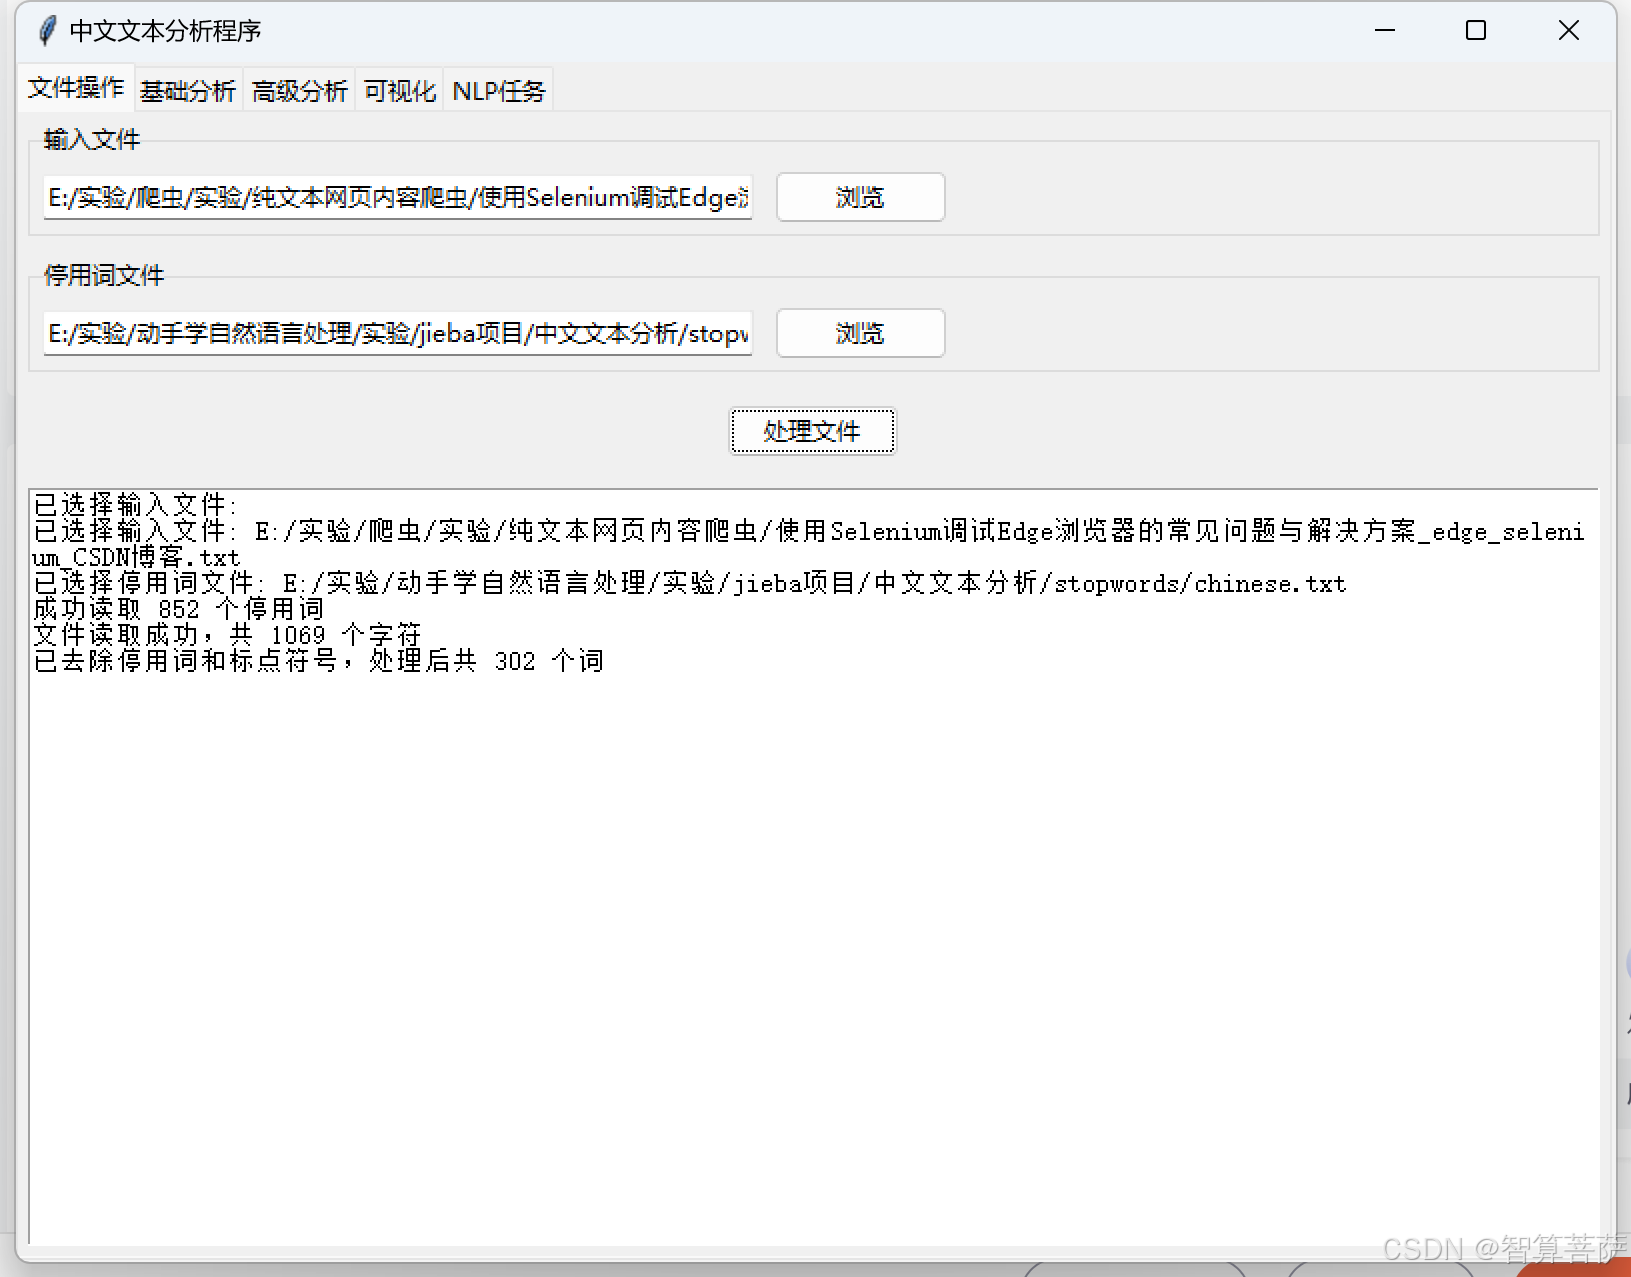Open the NLP任务 tab
This screenshot has width=1631, height=1277.
click(x=498, y=92)
